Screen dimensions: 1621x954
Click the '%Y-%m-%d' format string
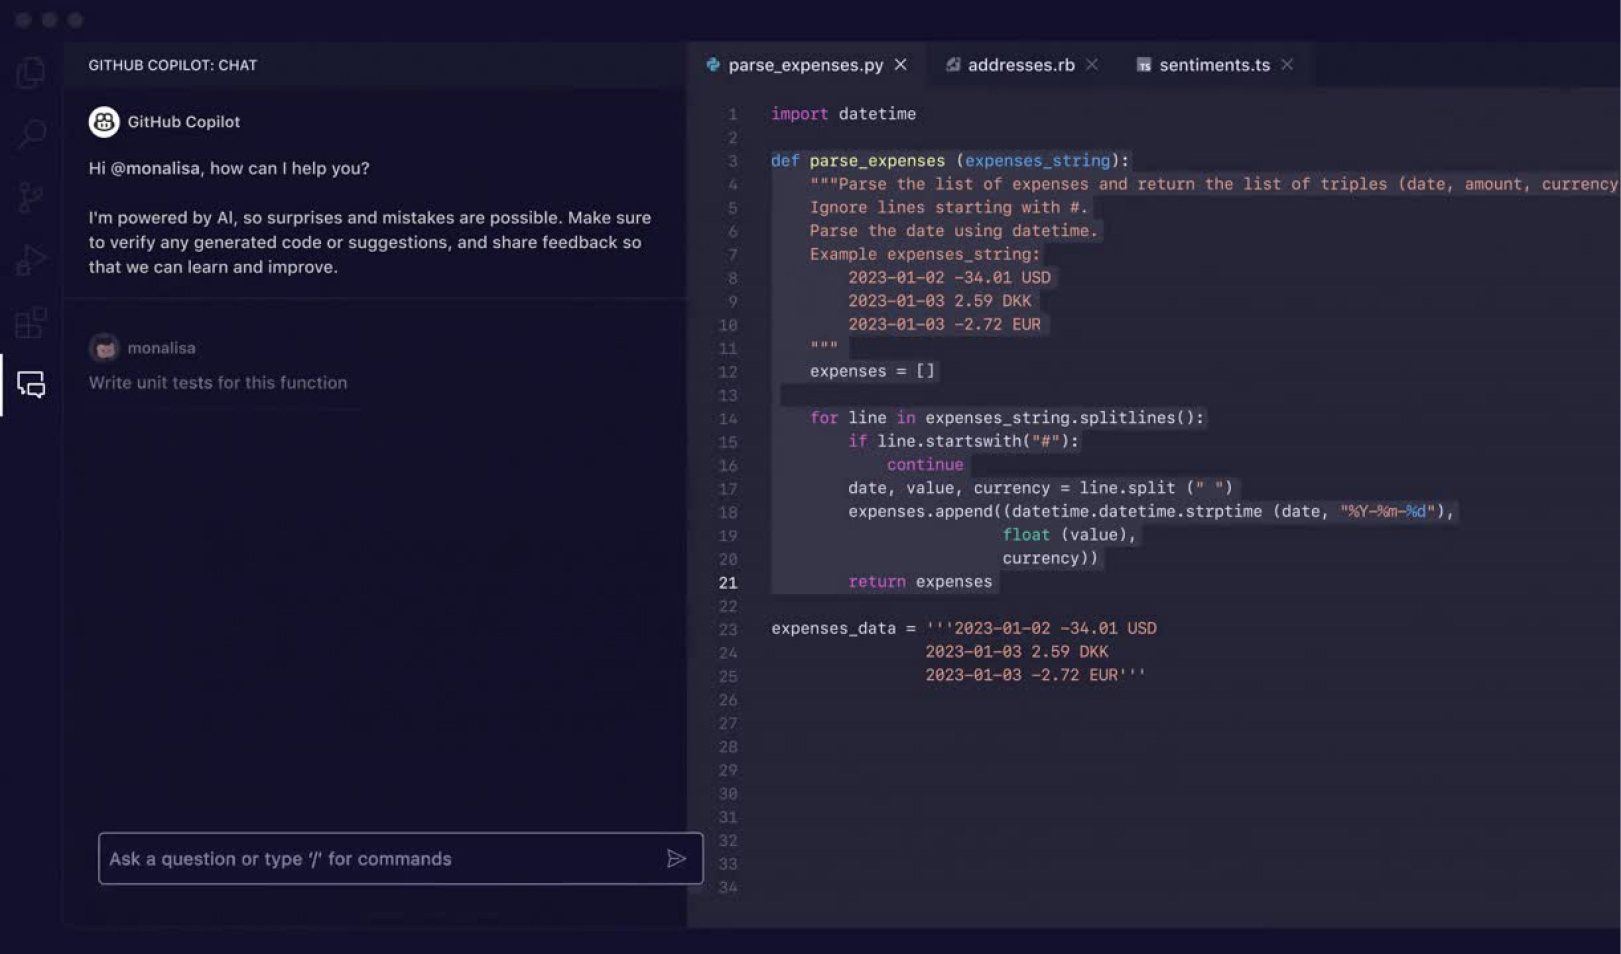coord(1387,511)
